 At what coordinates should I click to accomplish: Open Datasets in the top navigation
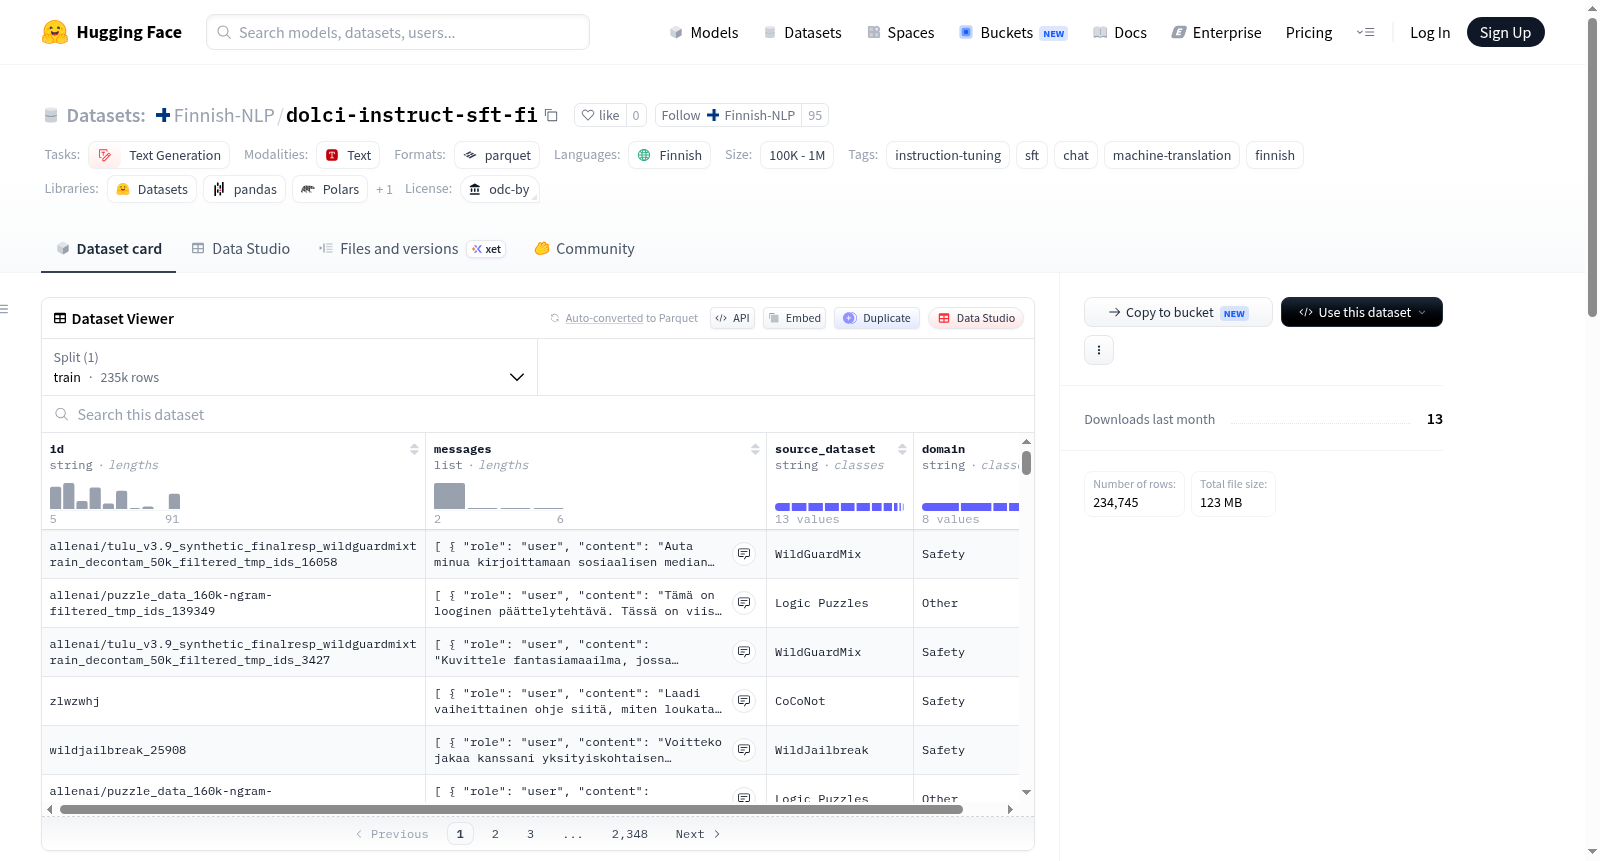802,32
